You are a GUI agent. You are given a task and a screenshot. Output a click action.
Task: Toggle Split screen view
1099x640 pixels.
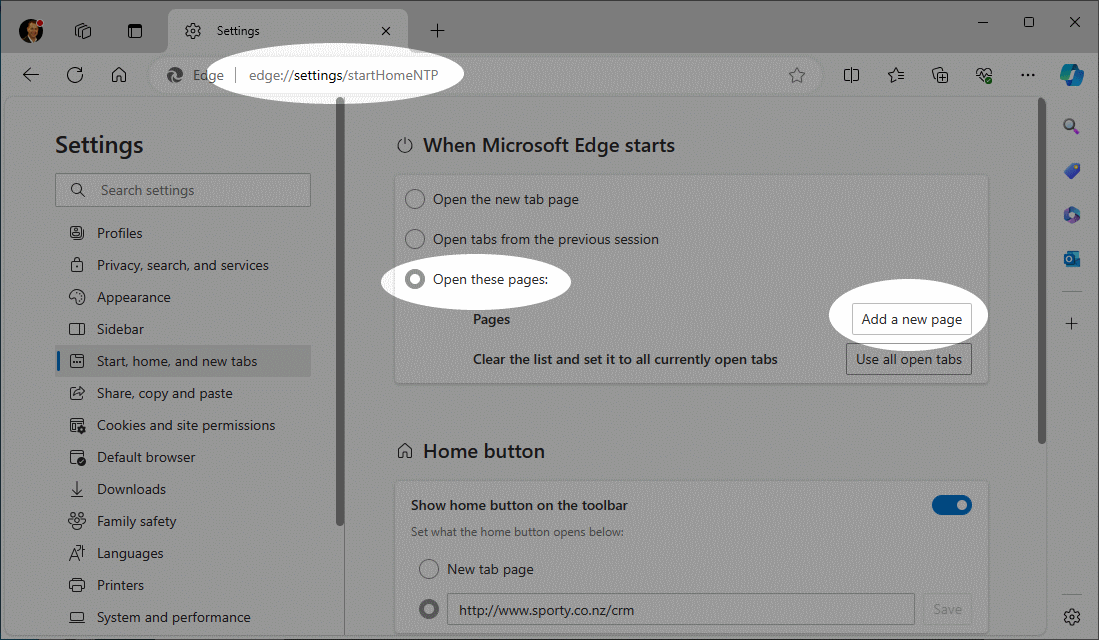[852, 75]
